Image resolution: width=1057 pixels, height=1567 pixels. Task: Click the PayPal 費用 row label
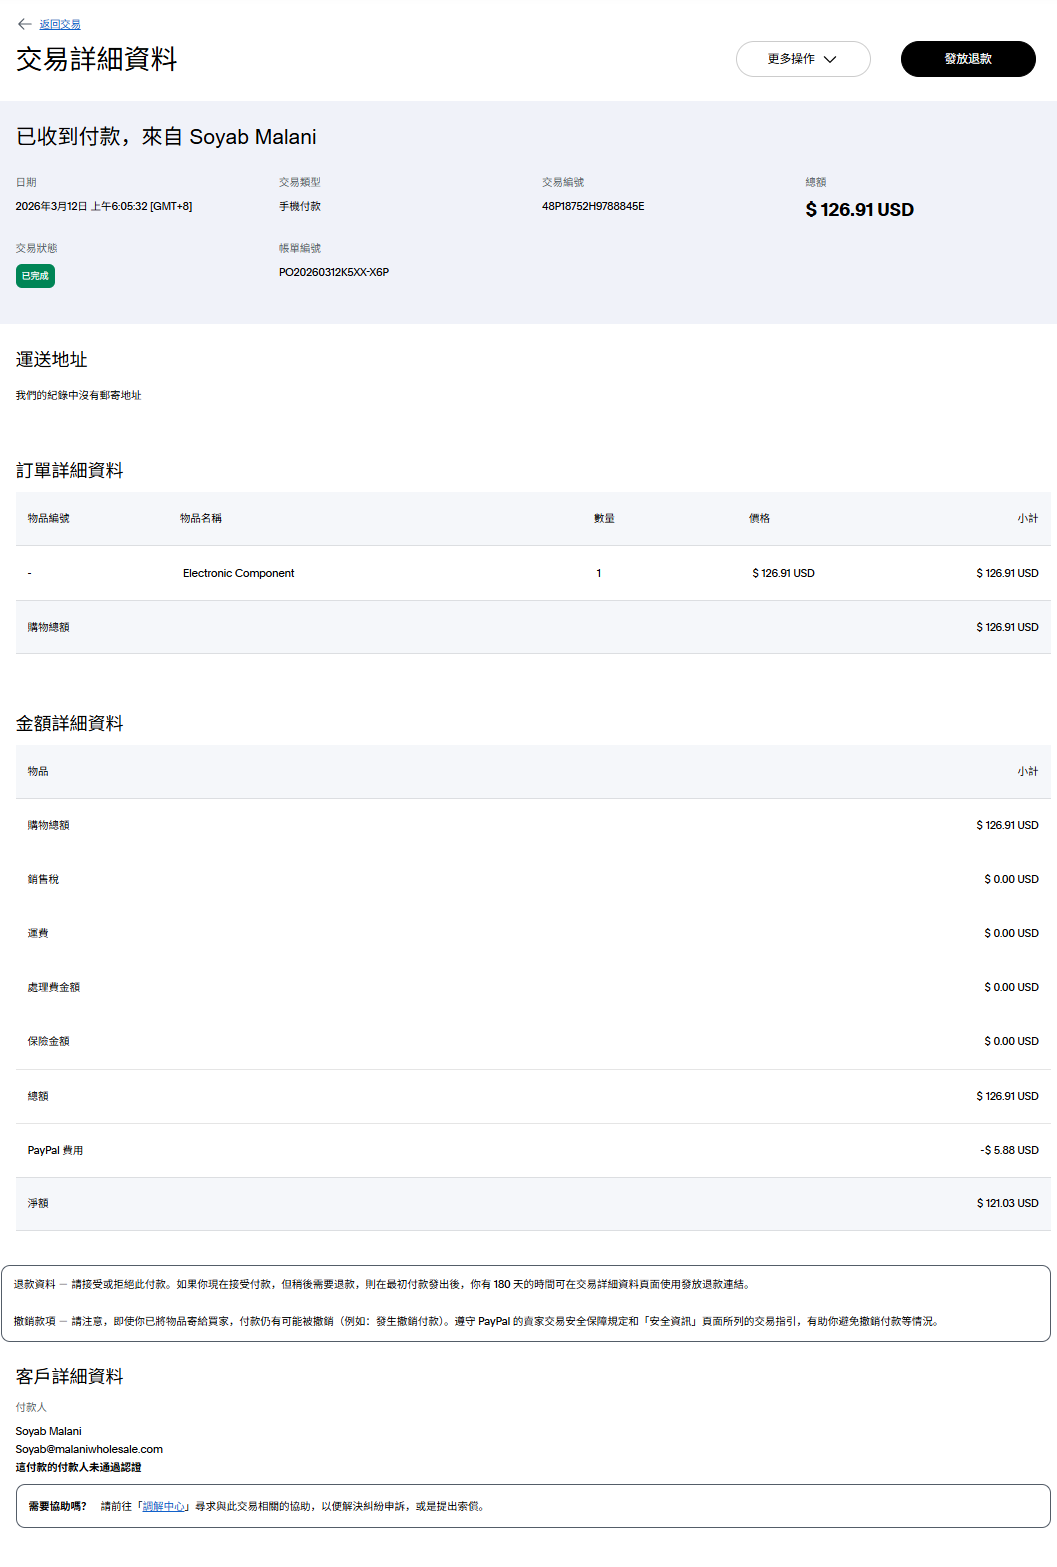pyautogui.click(x=55, y=1150)
